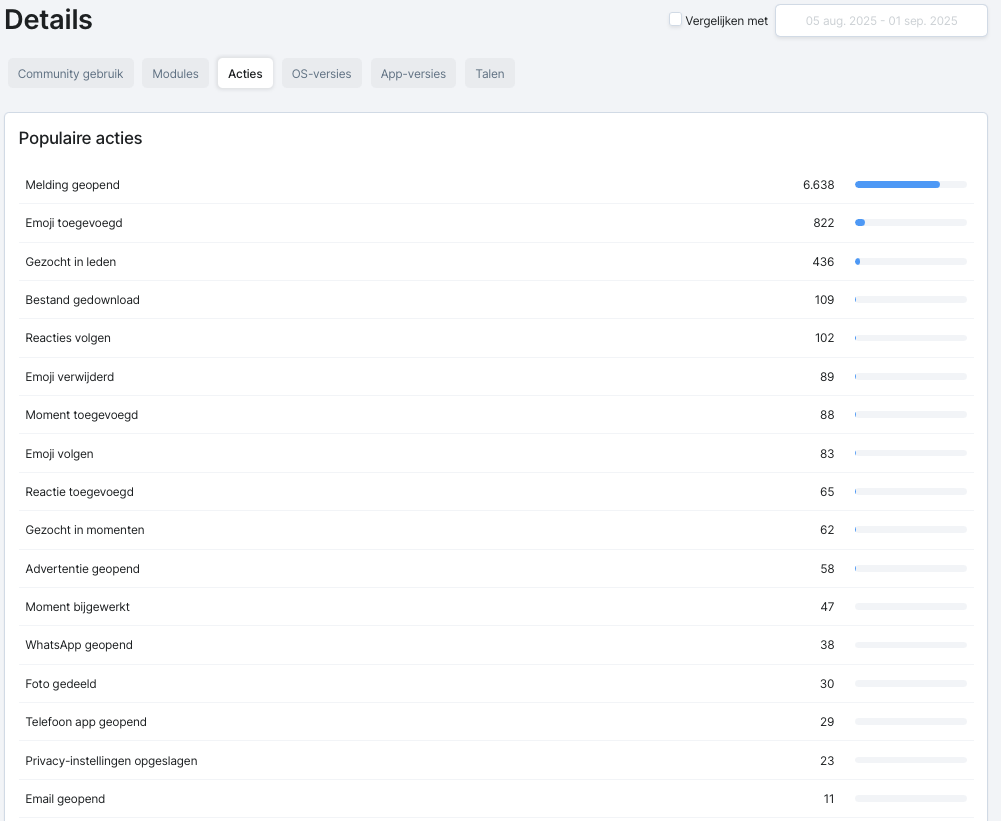The height and width of the screenshot is (821, 1001).
Task: Click the 'Melding geopend' row label
Action: [72, 185]
